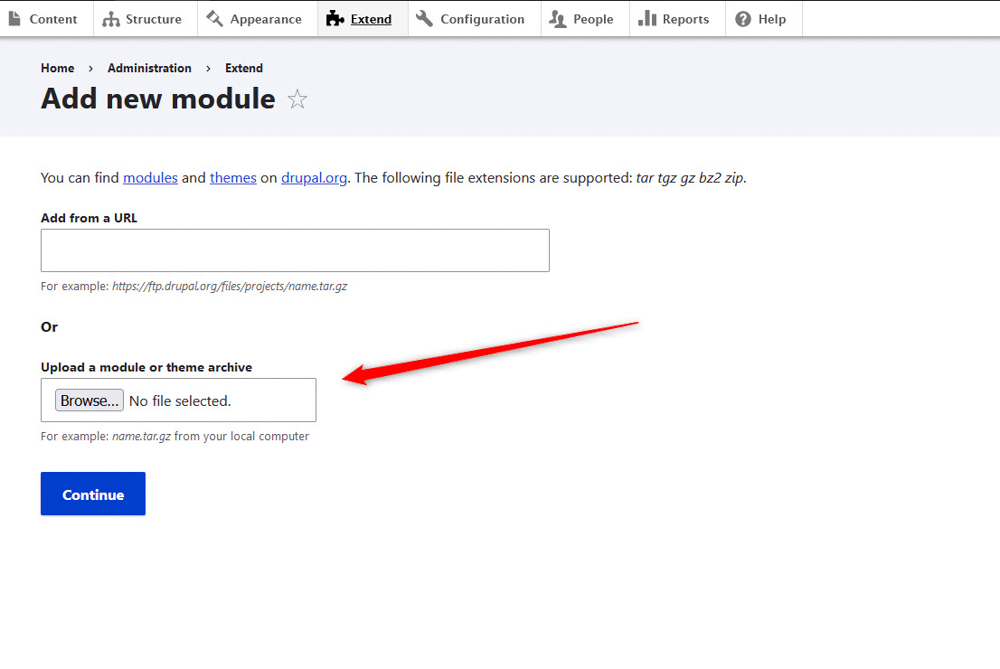Switch to the Extend admin tab
The height and width of the screenshot is (669, 1000).
coord(370,18)
